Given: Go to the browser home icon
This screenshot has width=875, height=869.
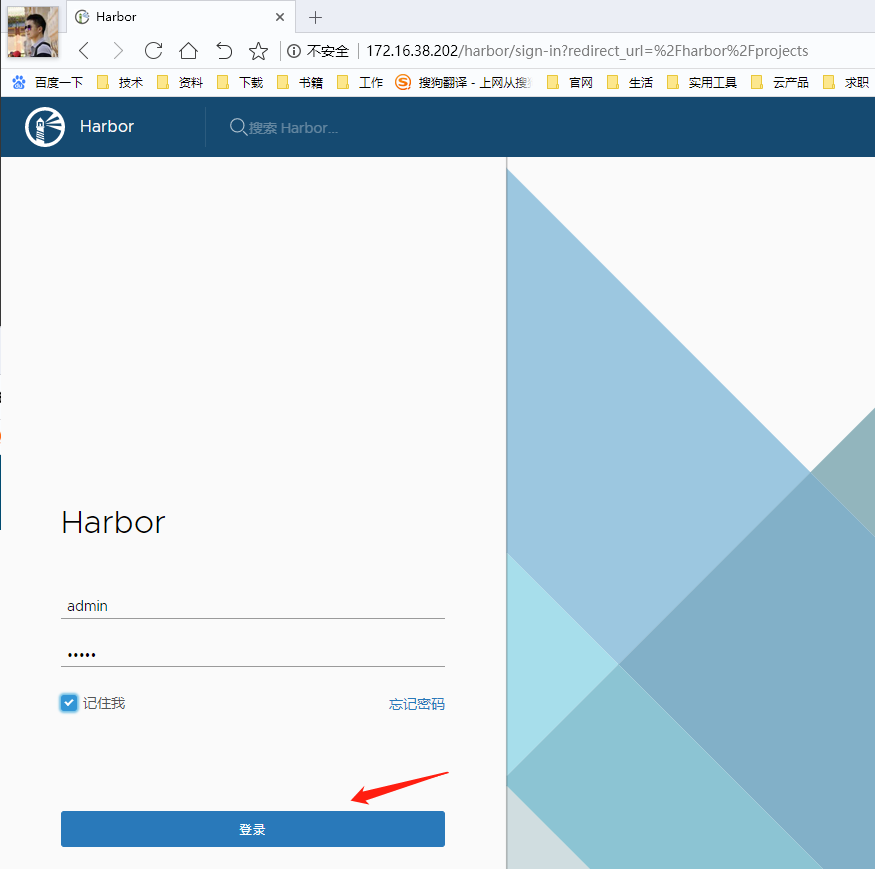Looking at the screenshot, I should click(x=189, y=51).
